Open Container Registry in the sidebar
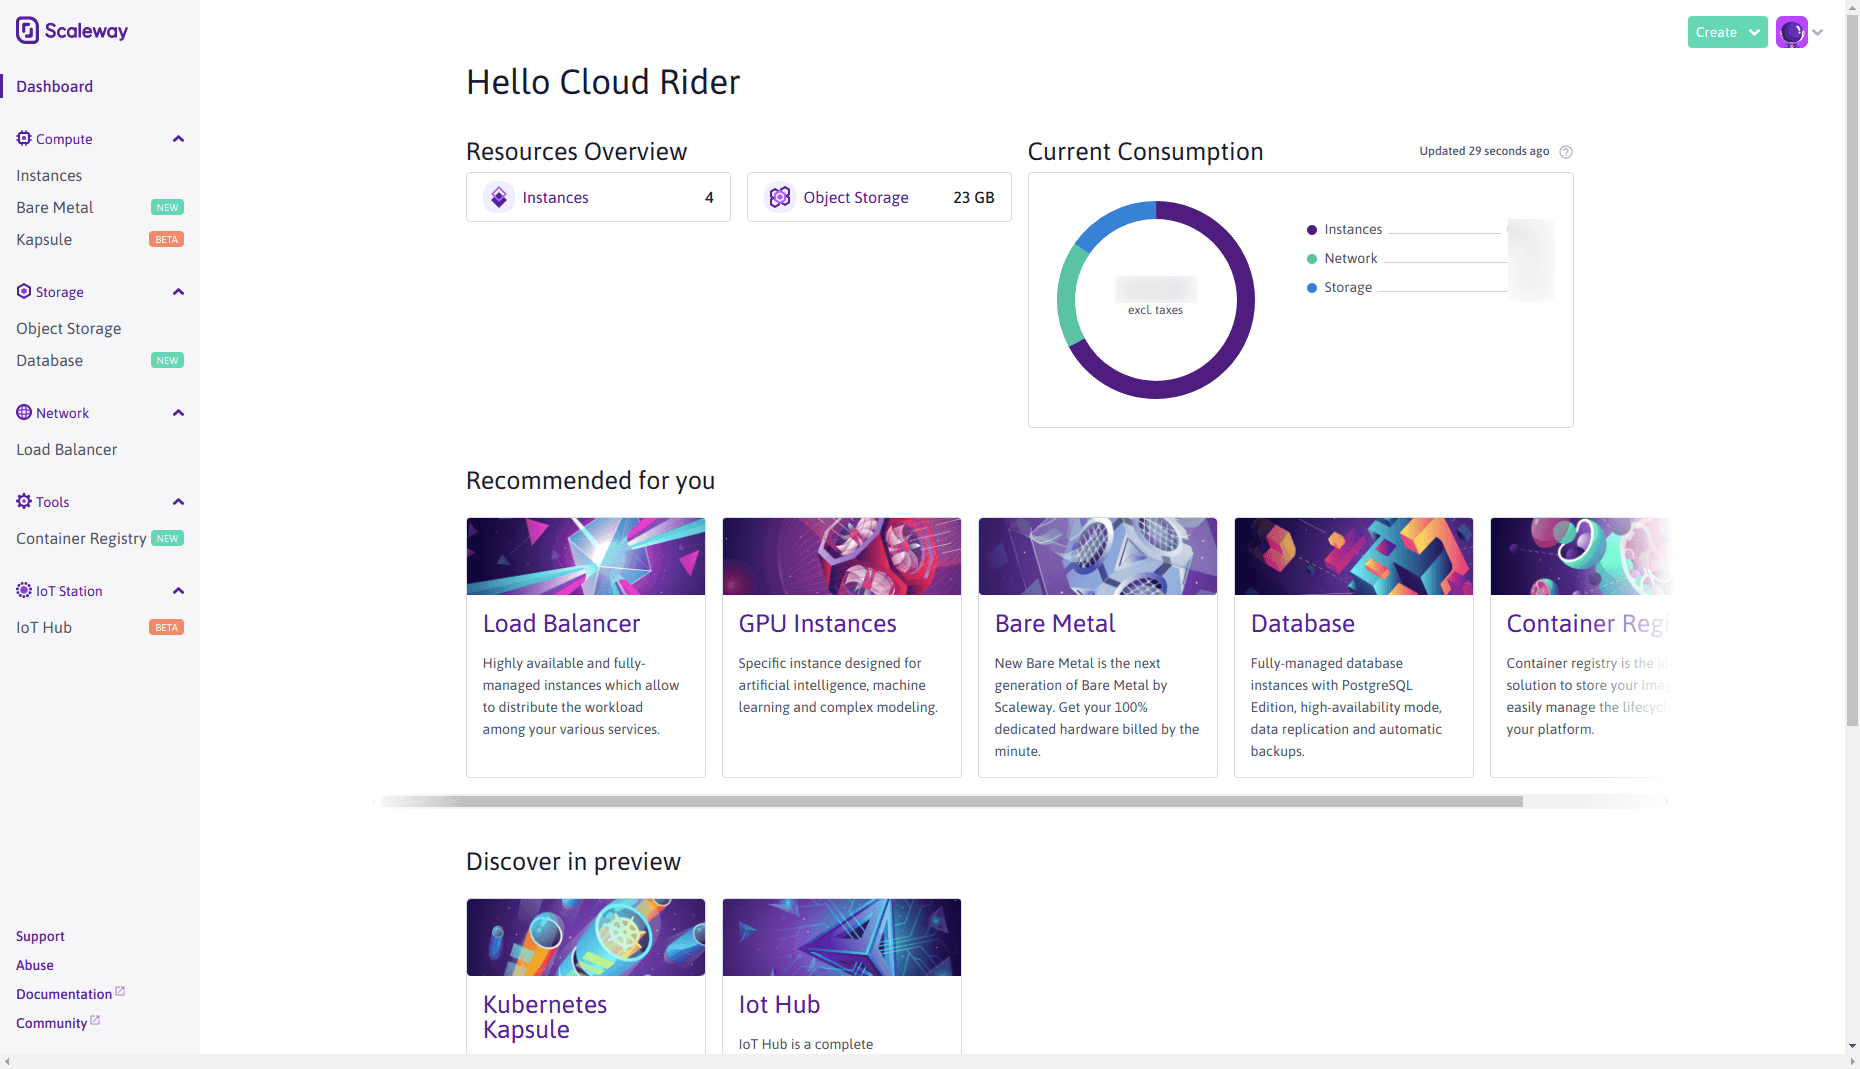 coord(81,538)
